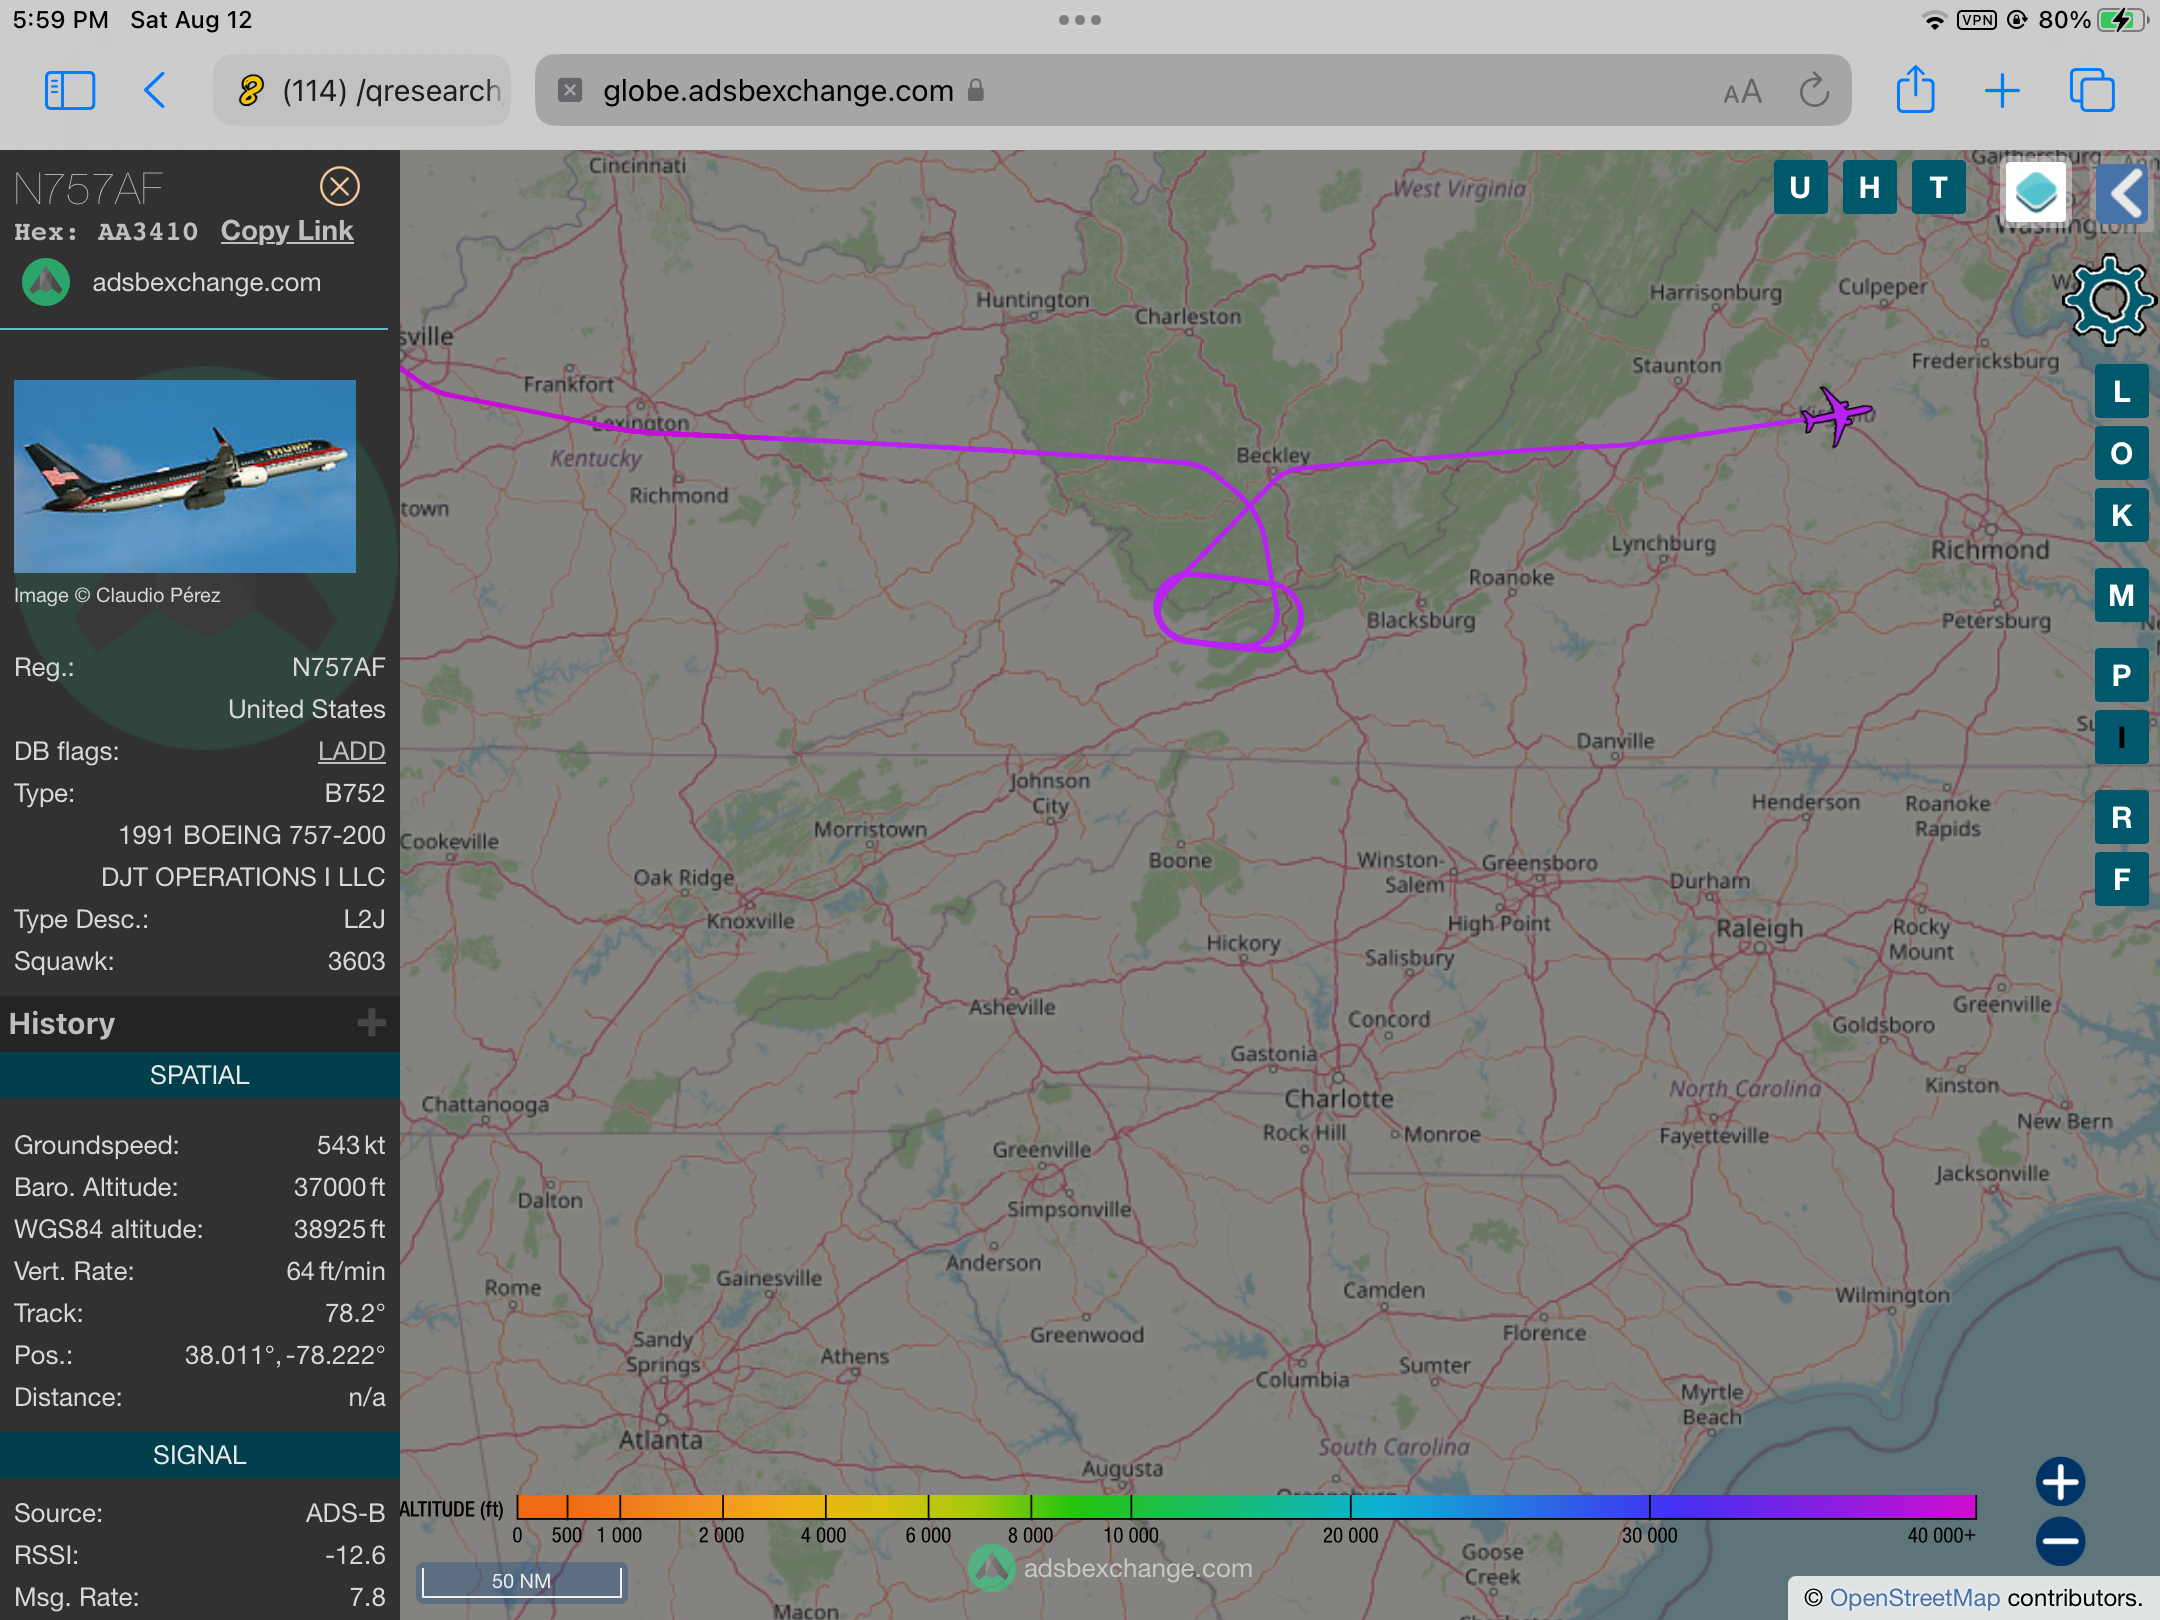Toggle the M map option
This screenshot has width=2160, height=1620.
click(x=2121, y=595)
